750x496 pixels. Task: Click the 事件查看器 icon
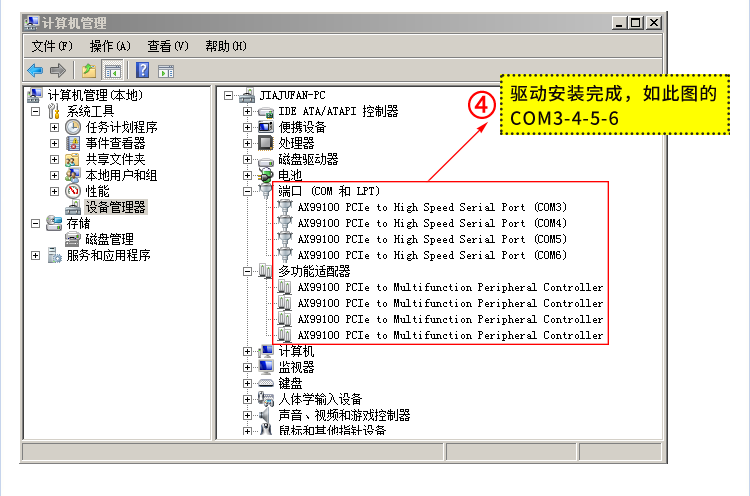click(x=73, y=143)
